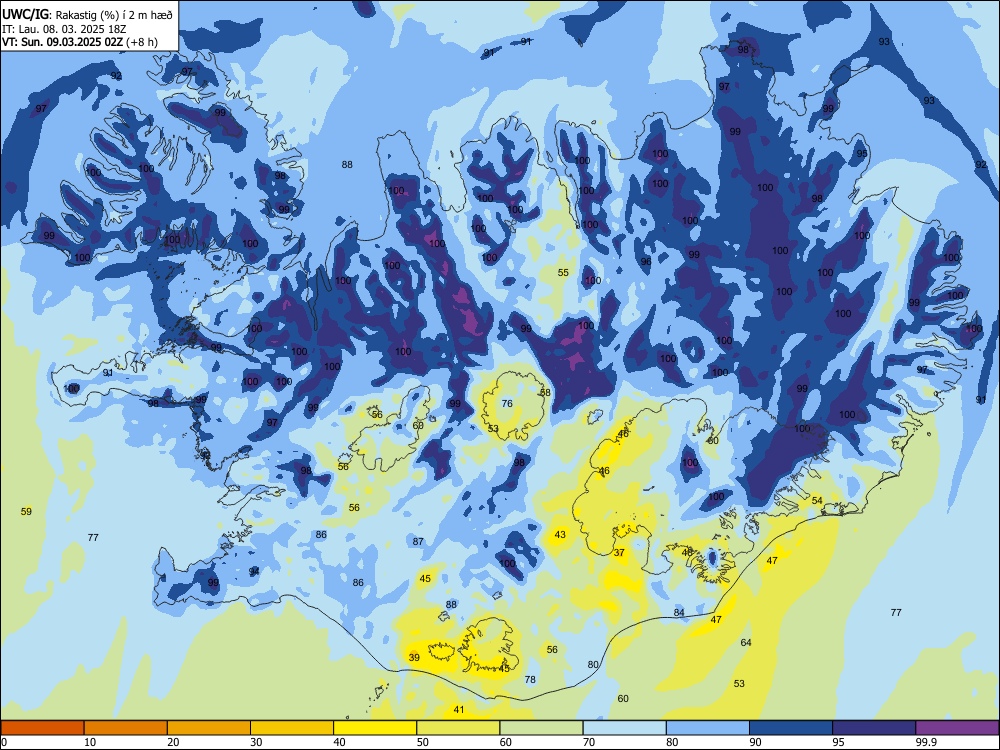Select the pale yellow 50–60 legend swatch
The width and height of the screenshot is (1000, 750).
coord(458,728)
